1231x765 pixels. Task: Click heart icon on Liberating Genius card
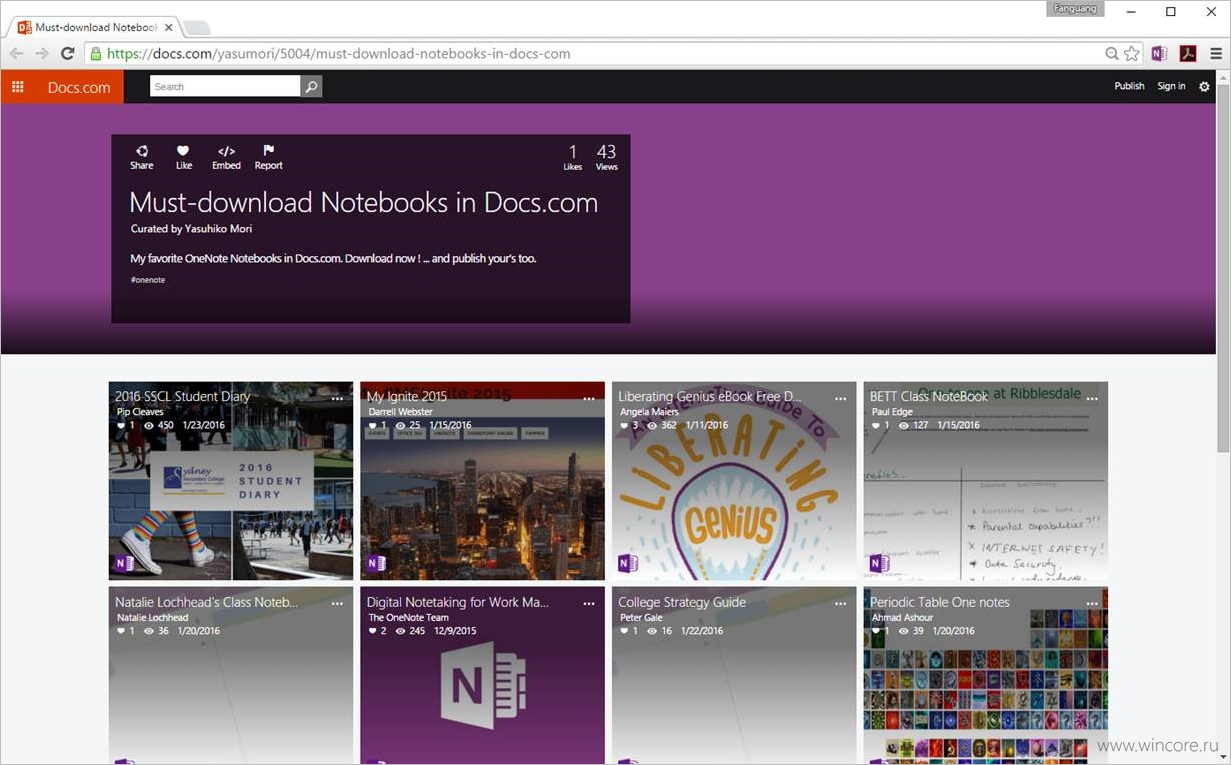pyautogui.click(x=624, y=425)
